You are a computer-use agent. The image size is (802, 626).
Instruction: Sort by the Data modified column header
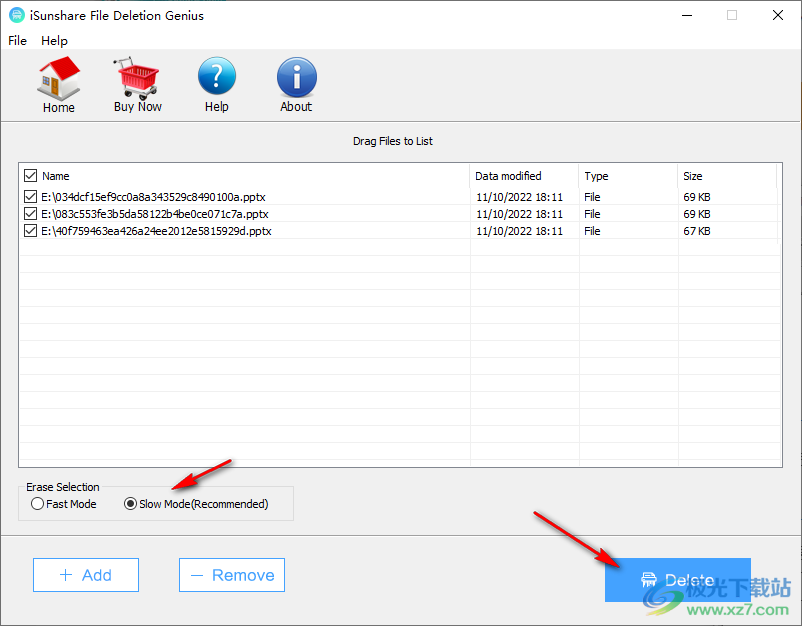524,176
